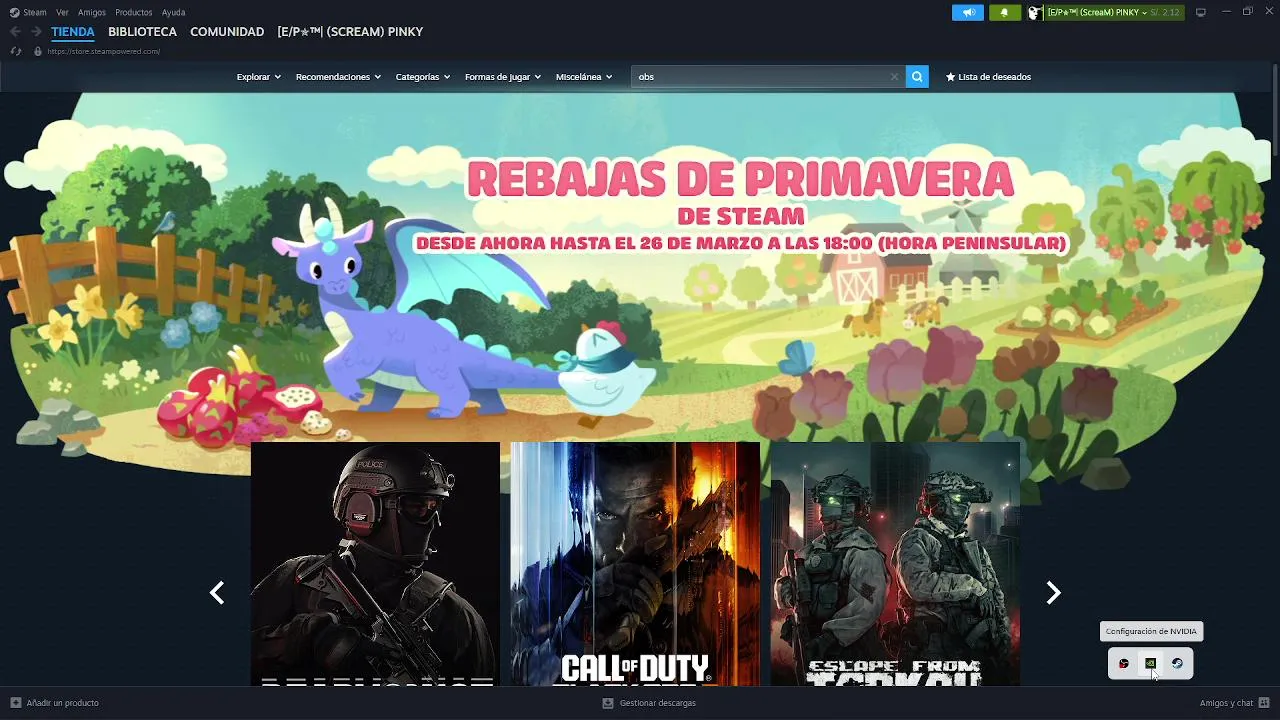Click the red-black icon in tray overflow popup

coord(1124,663)
